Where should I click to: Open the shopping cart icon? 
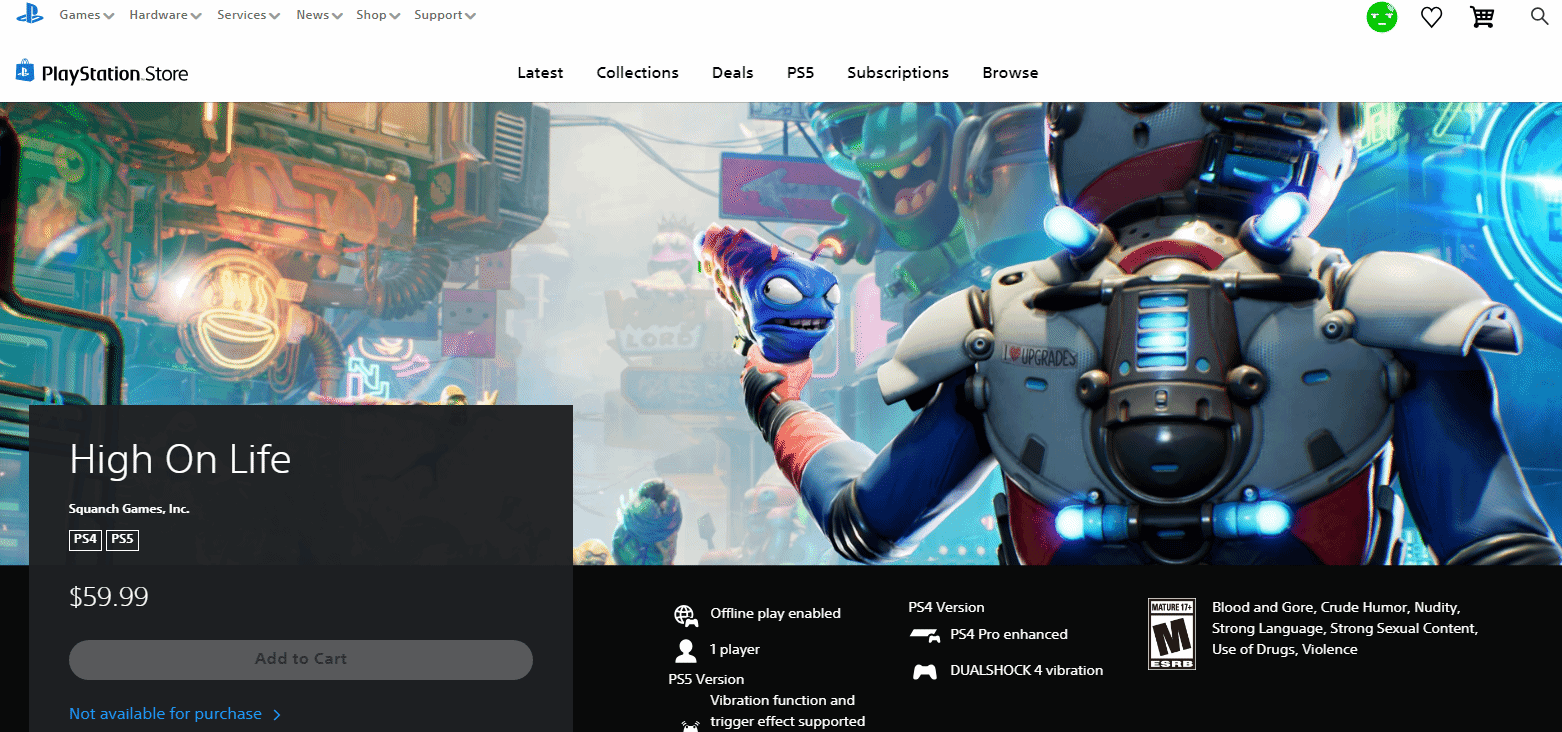[x=1482, y=17]
